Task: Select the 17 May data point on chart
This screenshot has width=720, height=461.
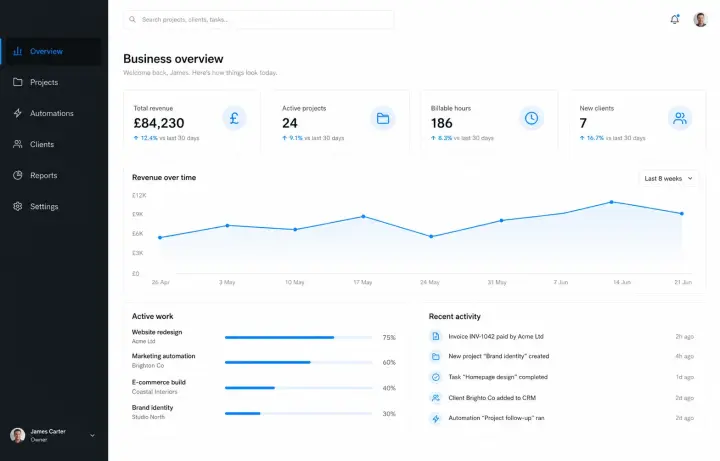Action: point(363,216)
